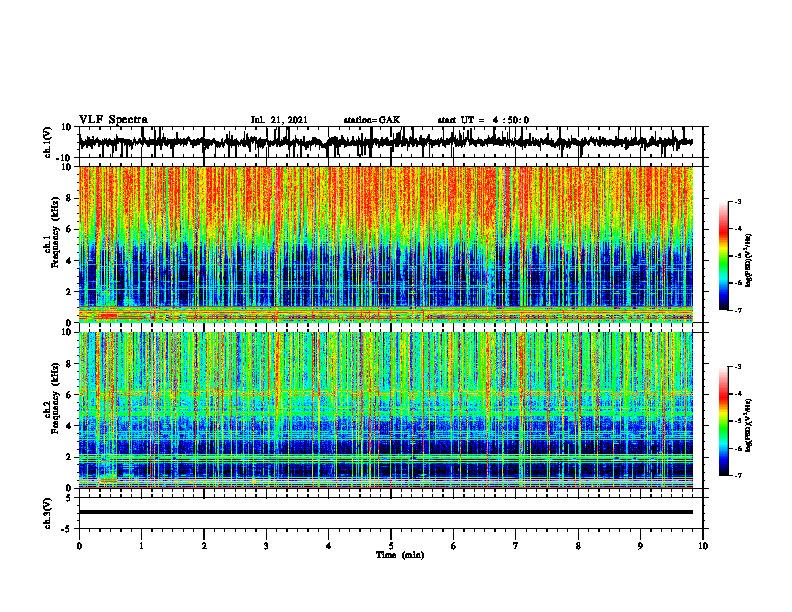This screenshot has width=792, height=612.
Task: Click the 'ch.3(V)' axis label
Action: tap(47, 513)
